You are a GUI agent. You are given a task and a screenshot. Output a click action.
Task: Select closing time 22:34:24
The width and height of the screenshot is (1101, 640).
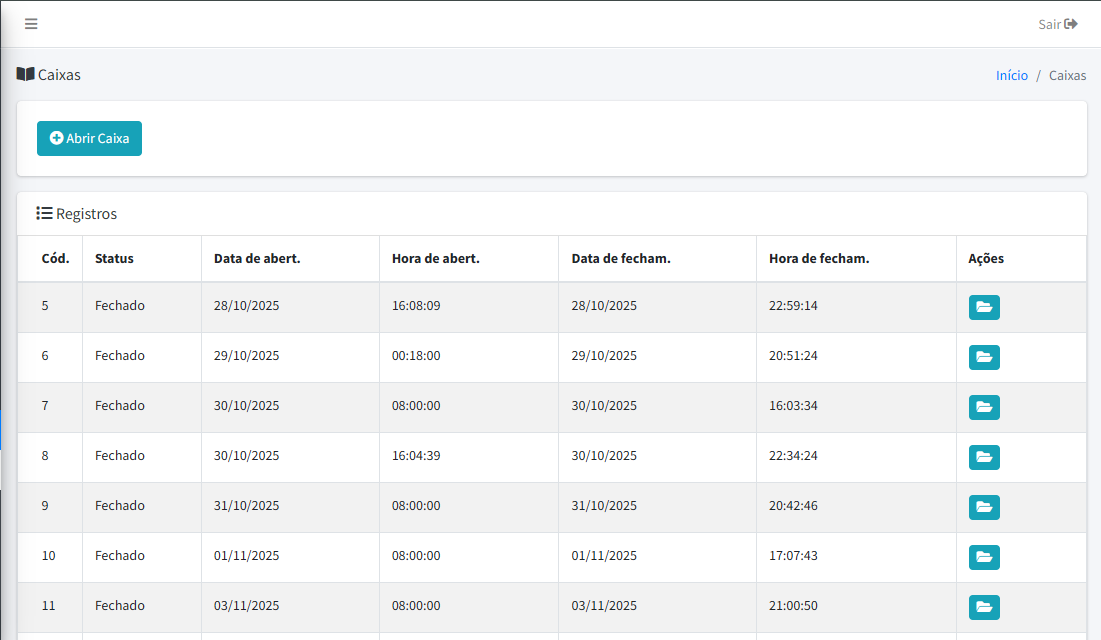[x=793, y=455]
